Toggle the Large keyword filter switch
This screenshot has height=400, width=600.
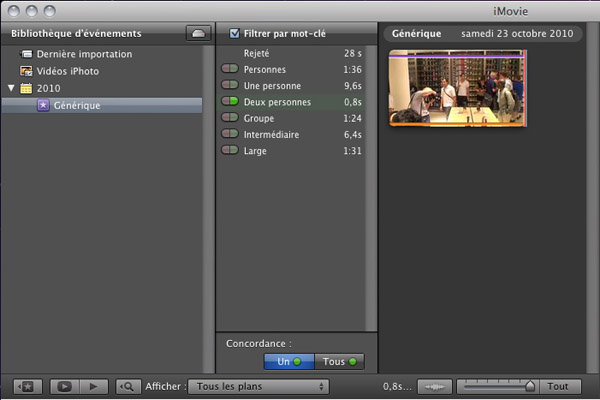point(230,150)
